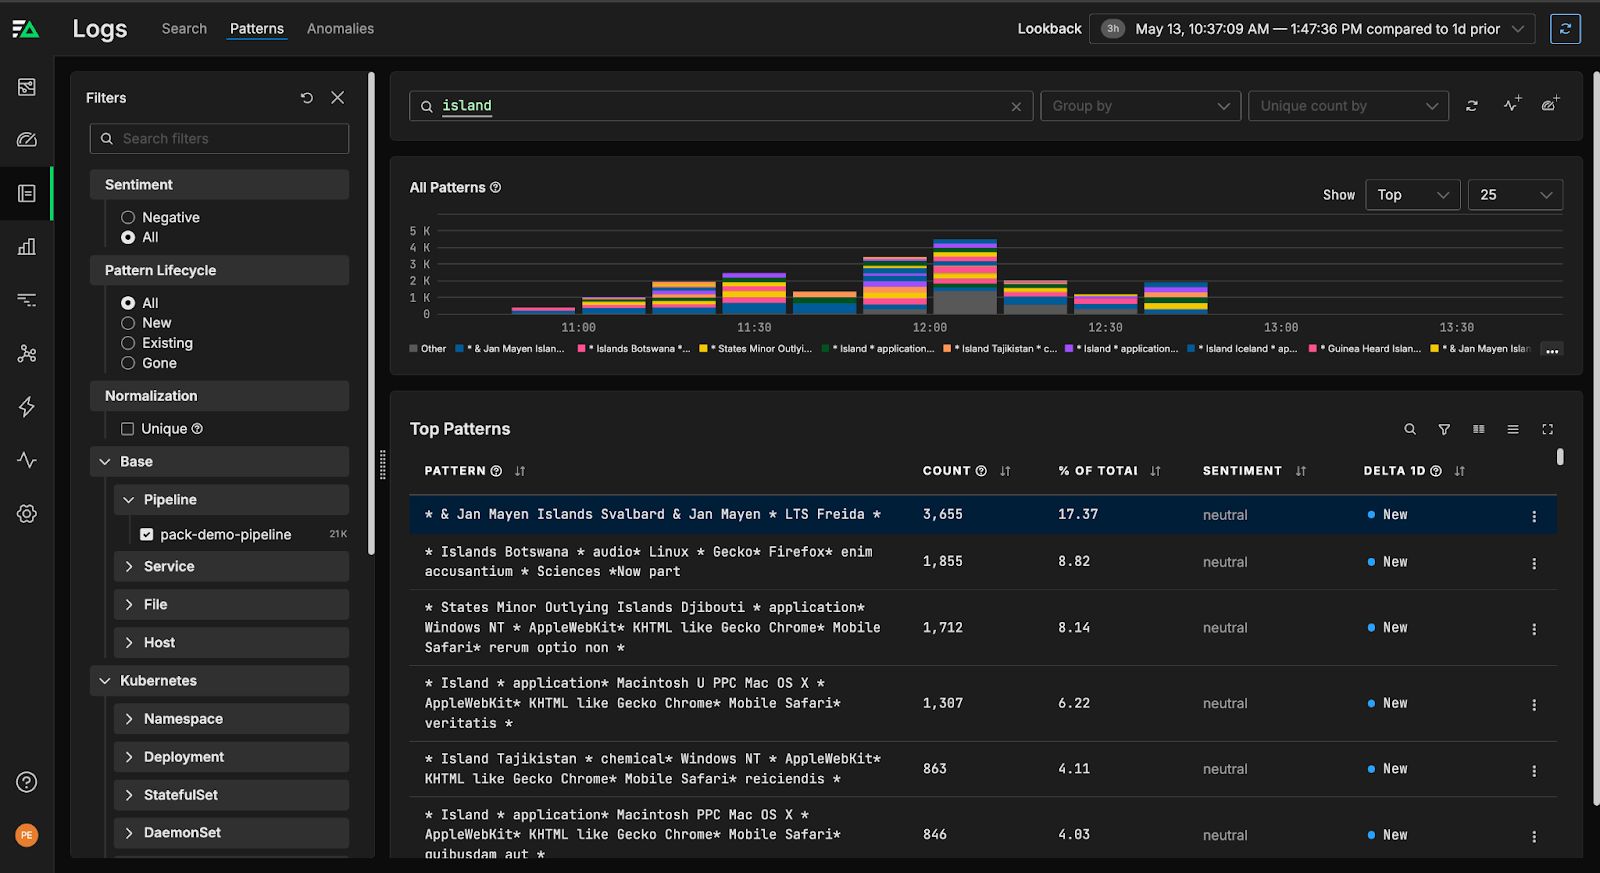Click the search icon in Top Patterns header
This screenshot has height=873, width=1600.
[1410, 429]
